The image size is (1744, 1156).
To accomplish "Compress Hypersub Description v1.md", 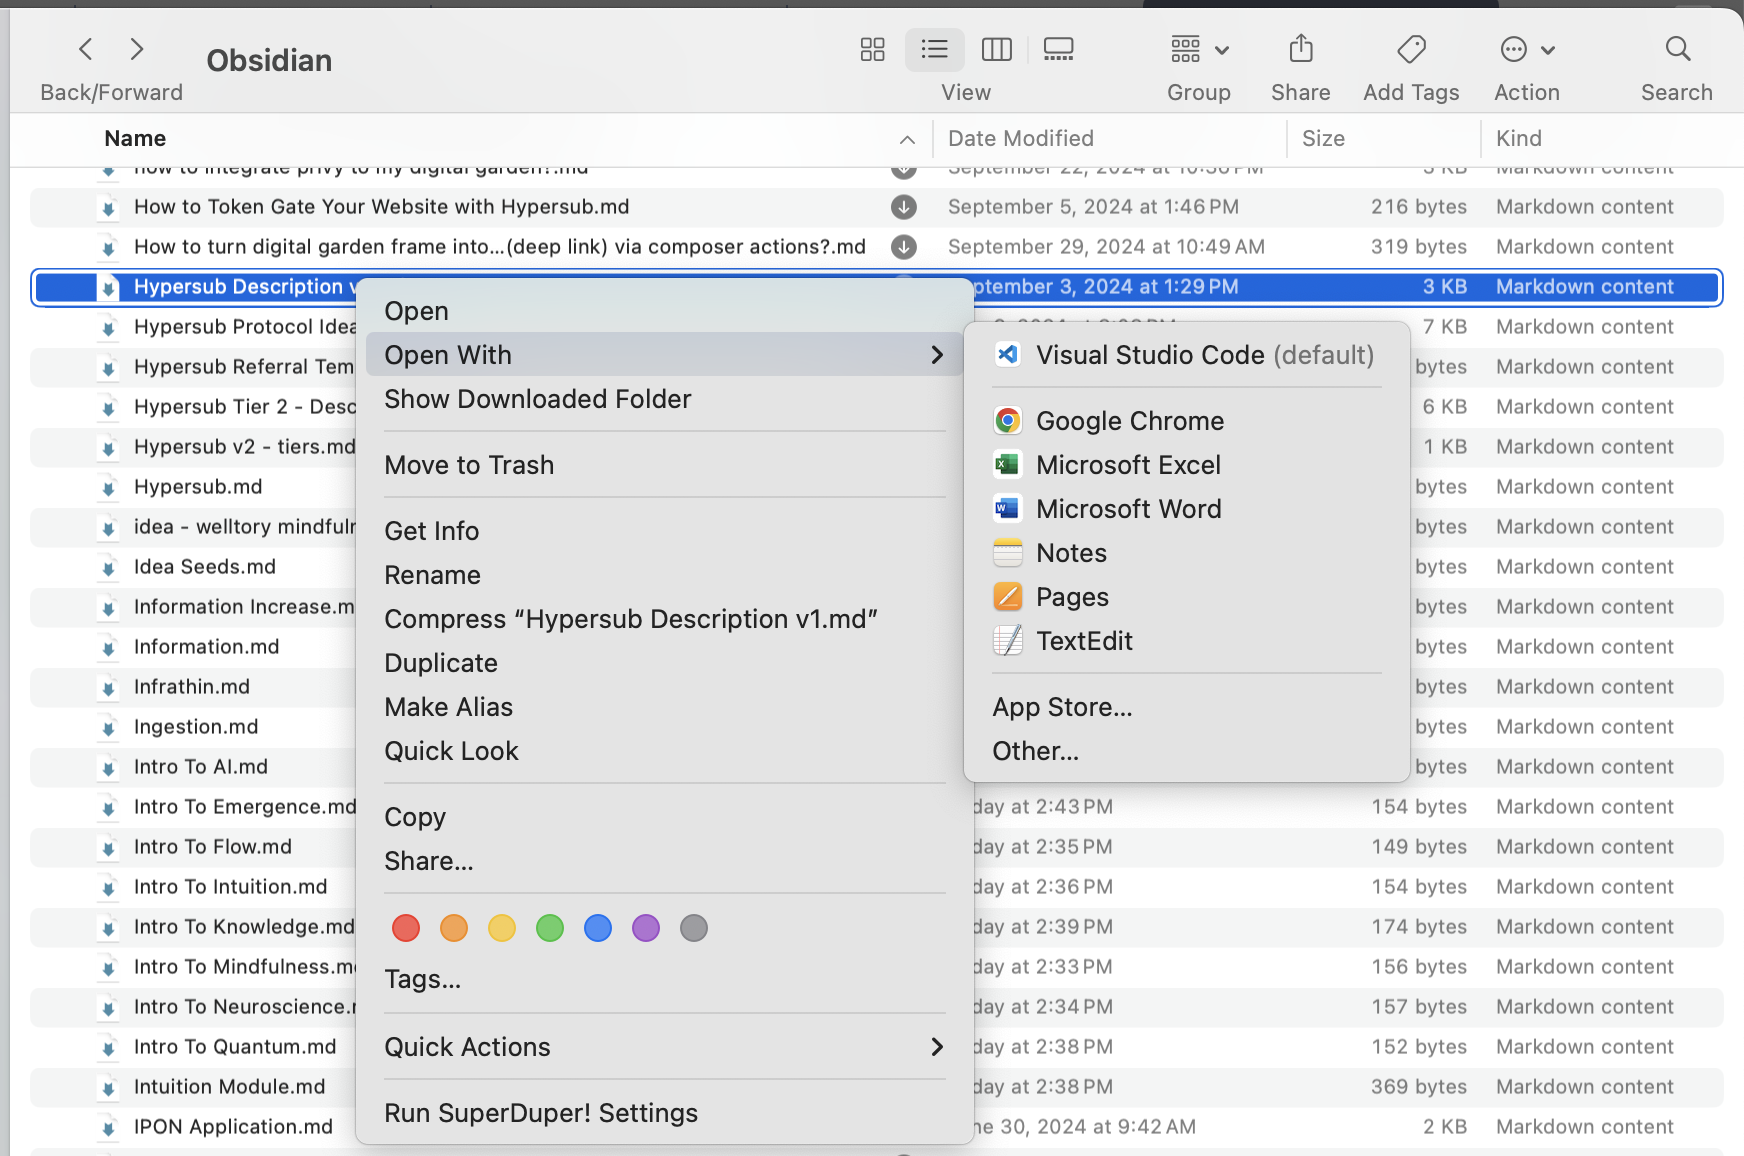I will tap(665, 619).
